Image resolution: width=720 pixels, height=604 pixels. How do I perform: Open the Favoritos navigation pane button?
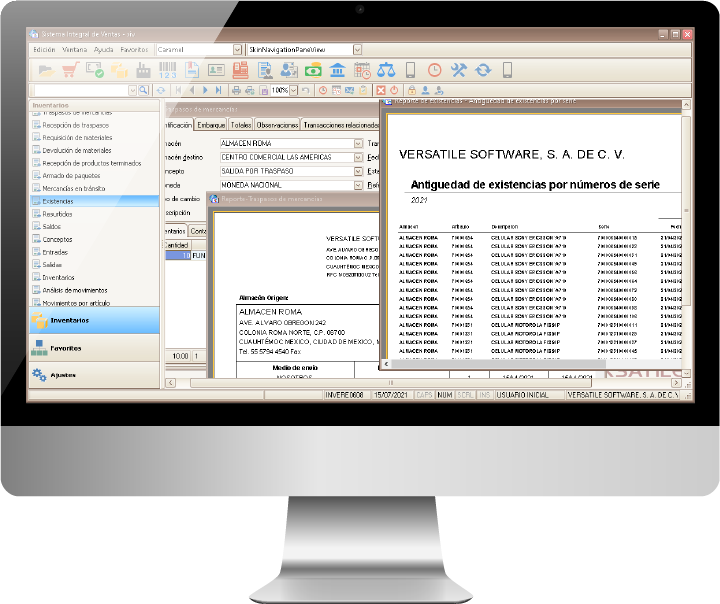point(95,348)
